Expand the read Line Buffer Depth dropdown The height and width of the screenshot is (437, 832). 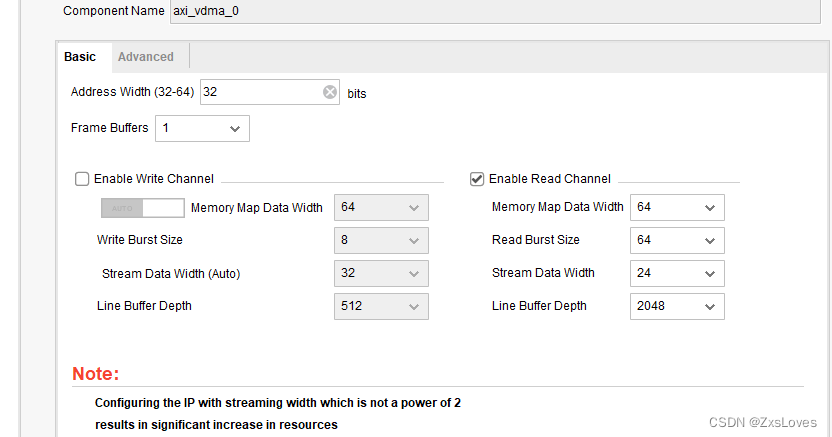pyautogui.click(x=677, y=306)
